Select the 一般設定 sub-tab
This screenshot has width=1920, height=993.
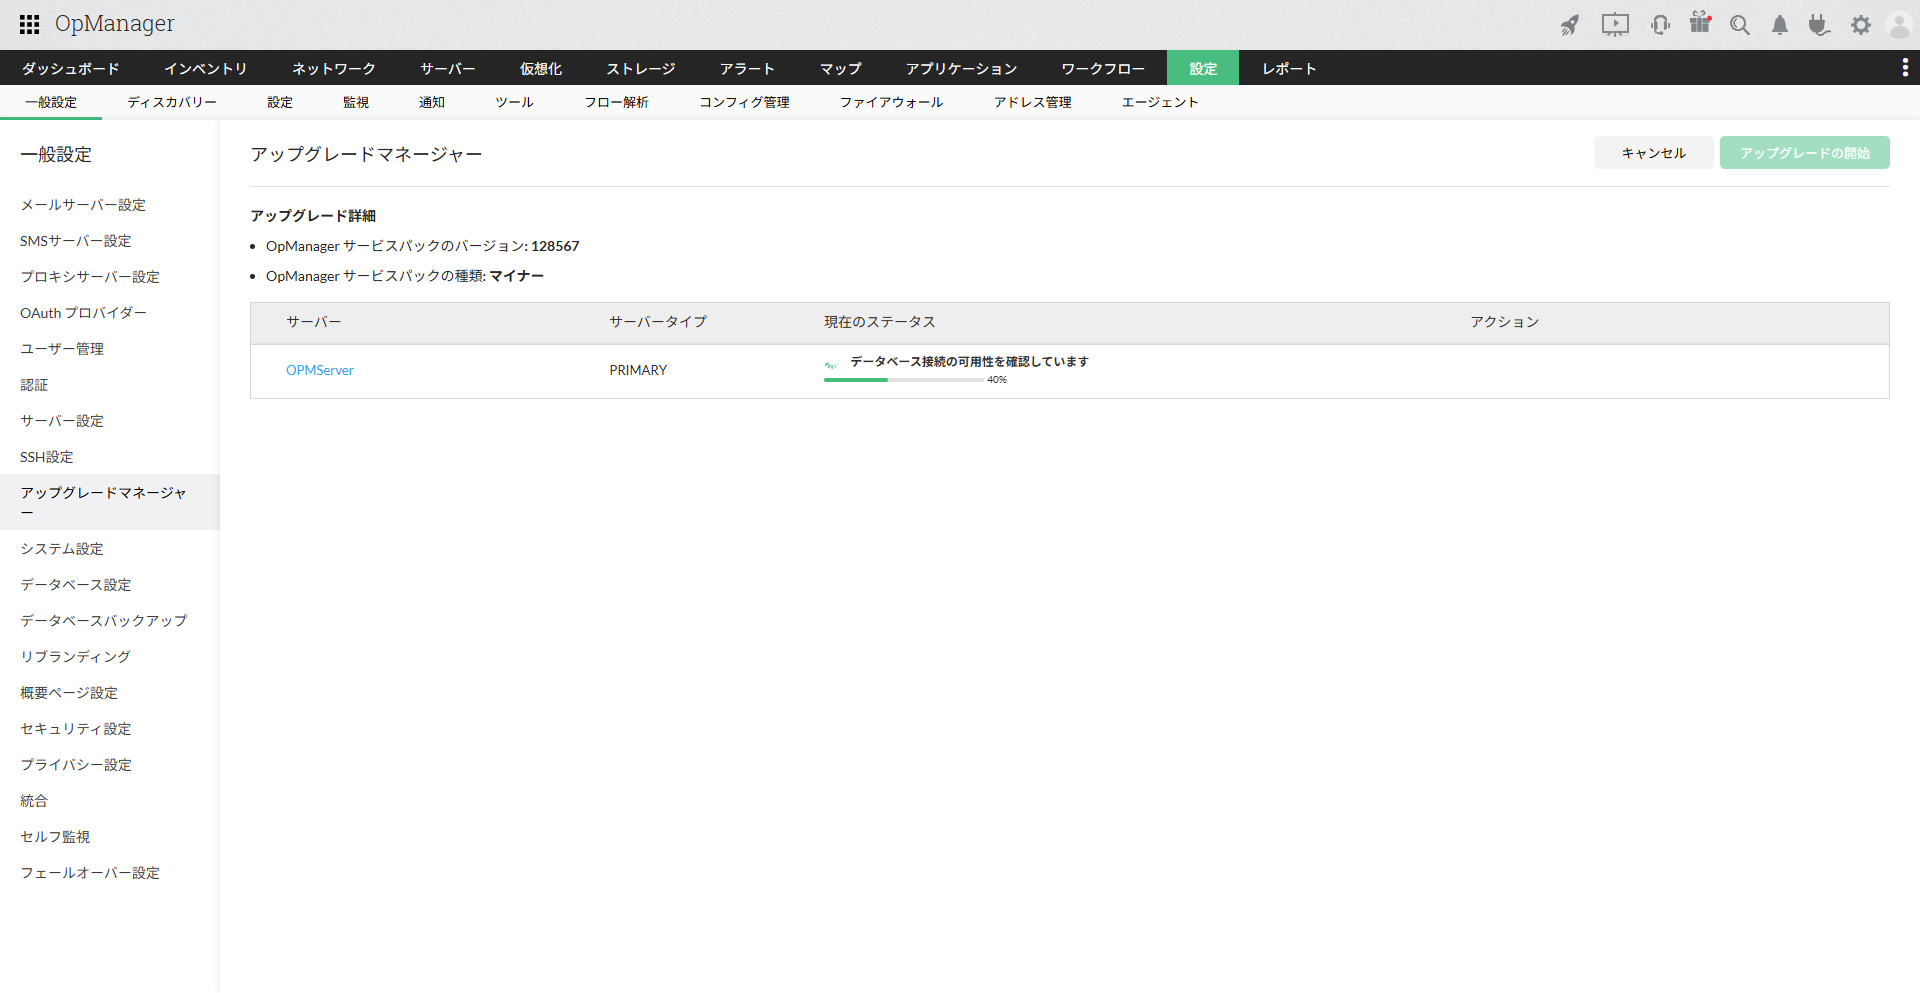(x=51, y=102)
